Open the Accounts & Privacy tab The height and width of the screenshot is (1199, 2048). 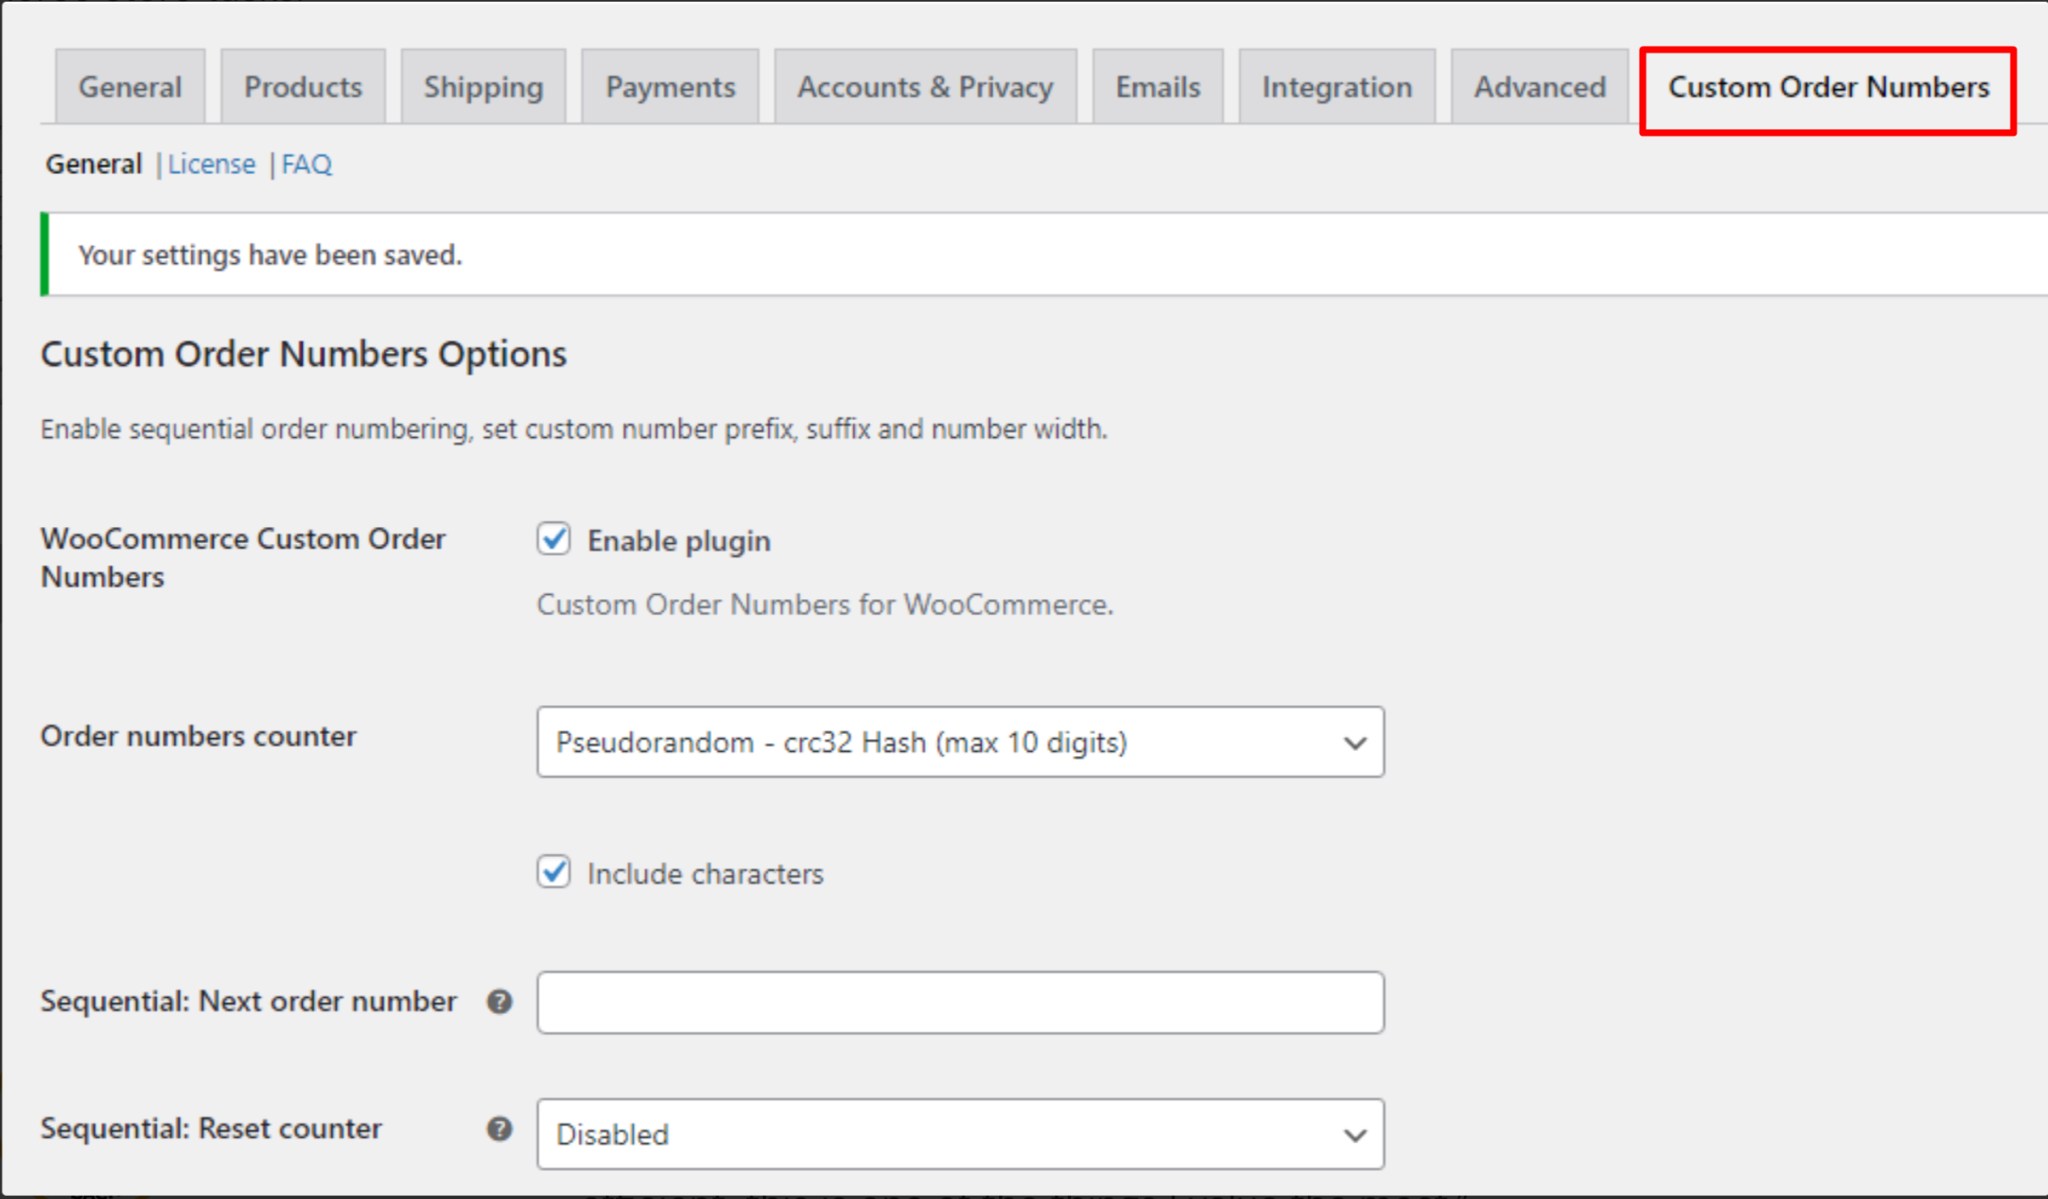924,86
